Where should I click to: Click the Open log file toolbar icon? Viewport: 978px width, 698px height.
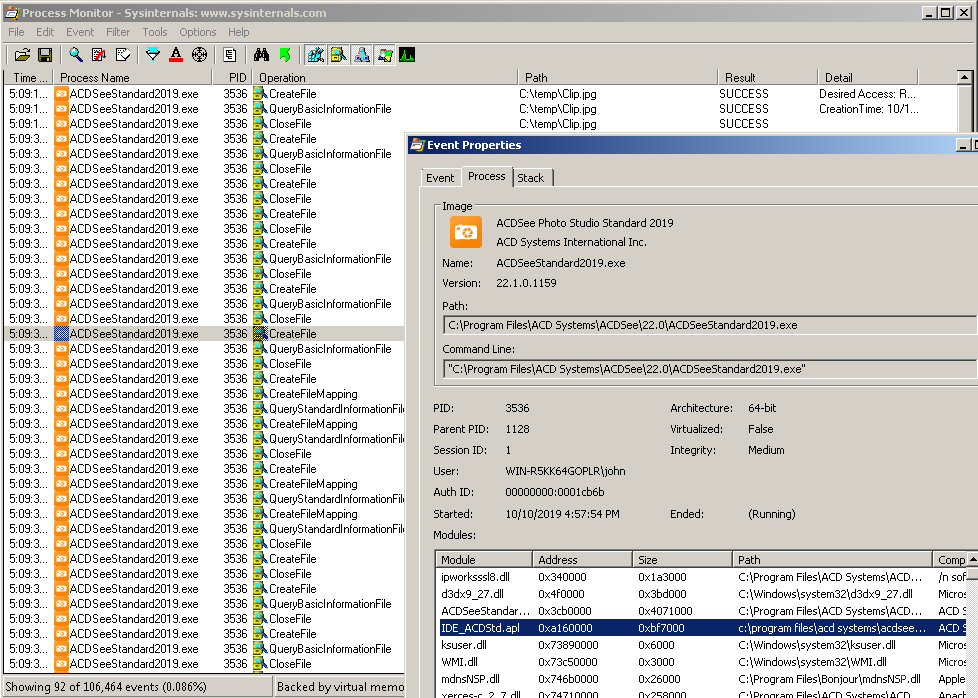[22, 55]
